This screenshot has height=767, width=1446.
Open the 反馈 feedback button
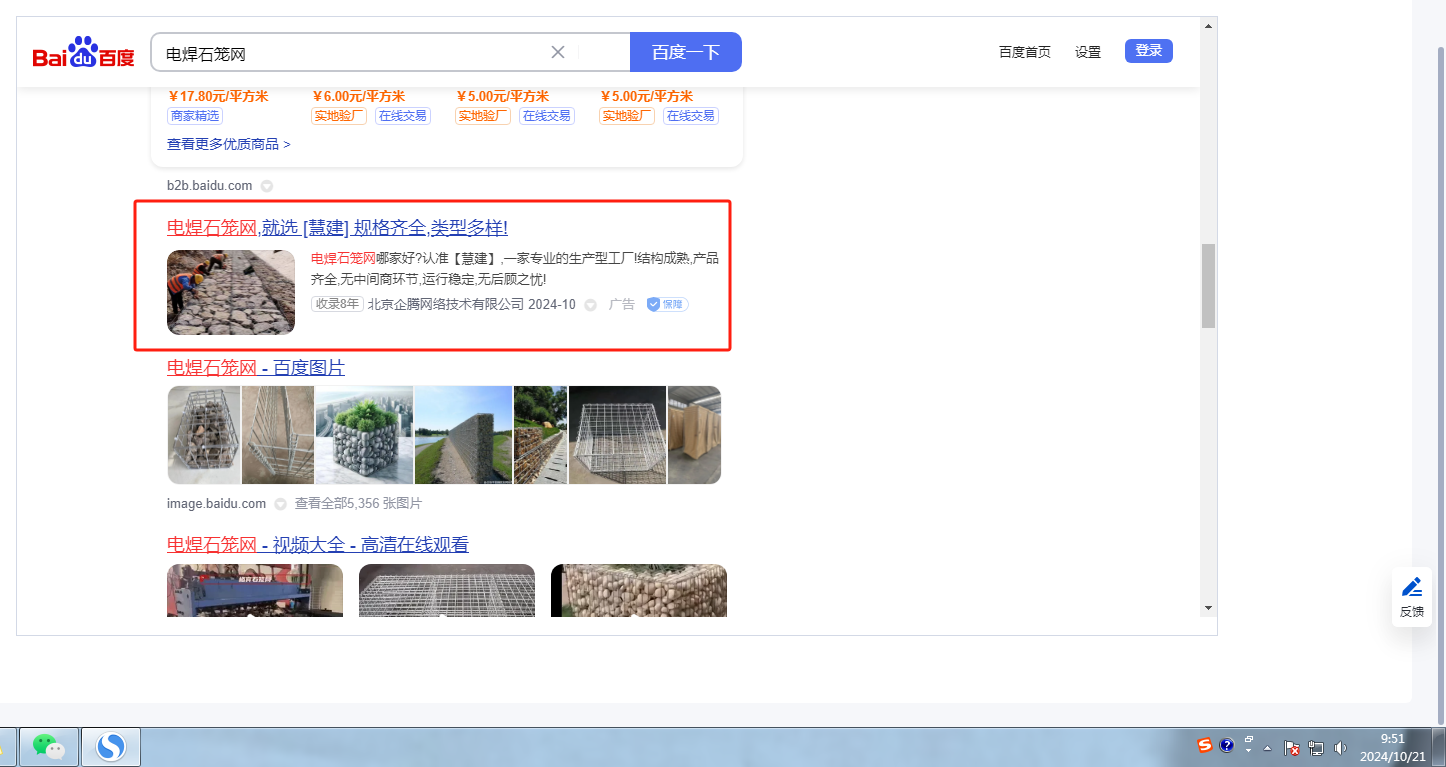[1412, 597]
